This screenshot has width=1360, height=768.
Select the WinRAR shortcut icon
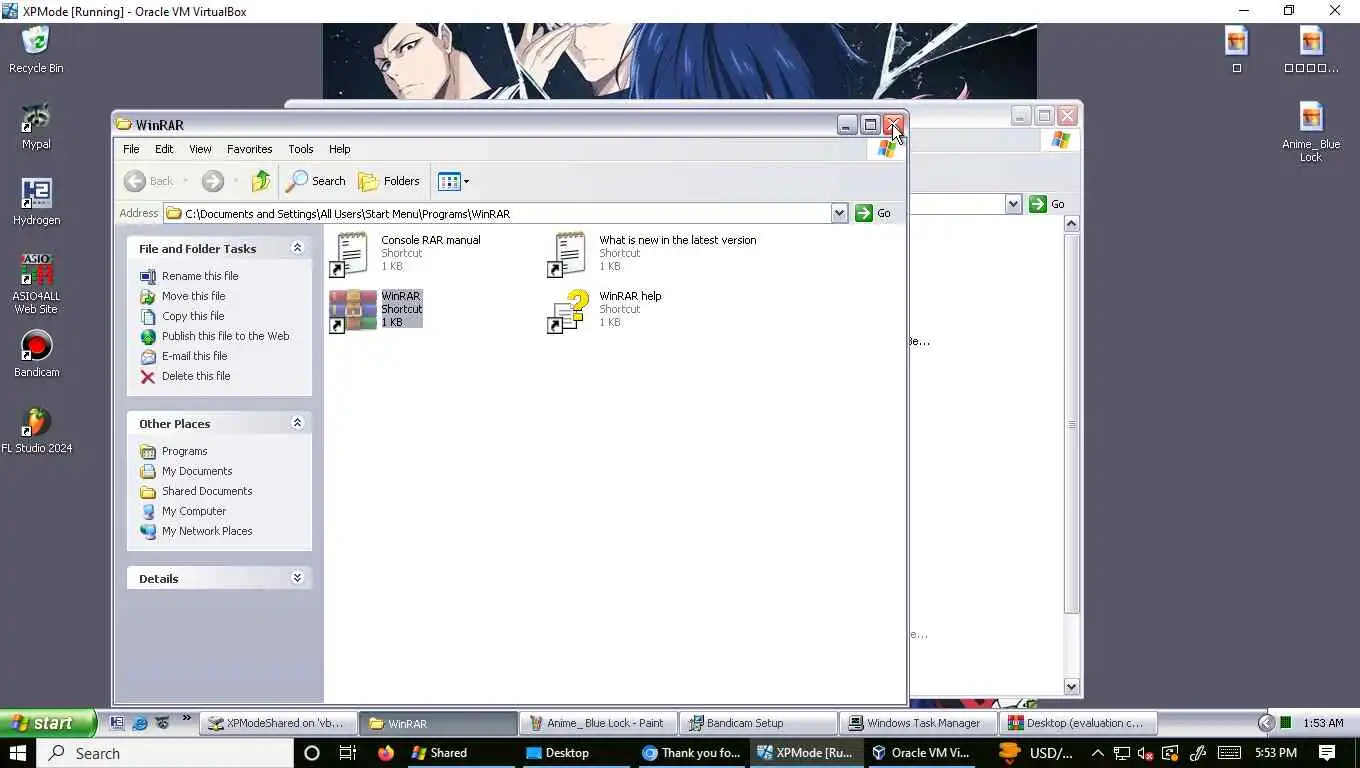(x=352, y=310)
